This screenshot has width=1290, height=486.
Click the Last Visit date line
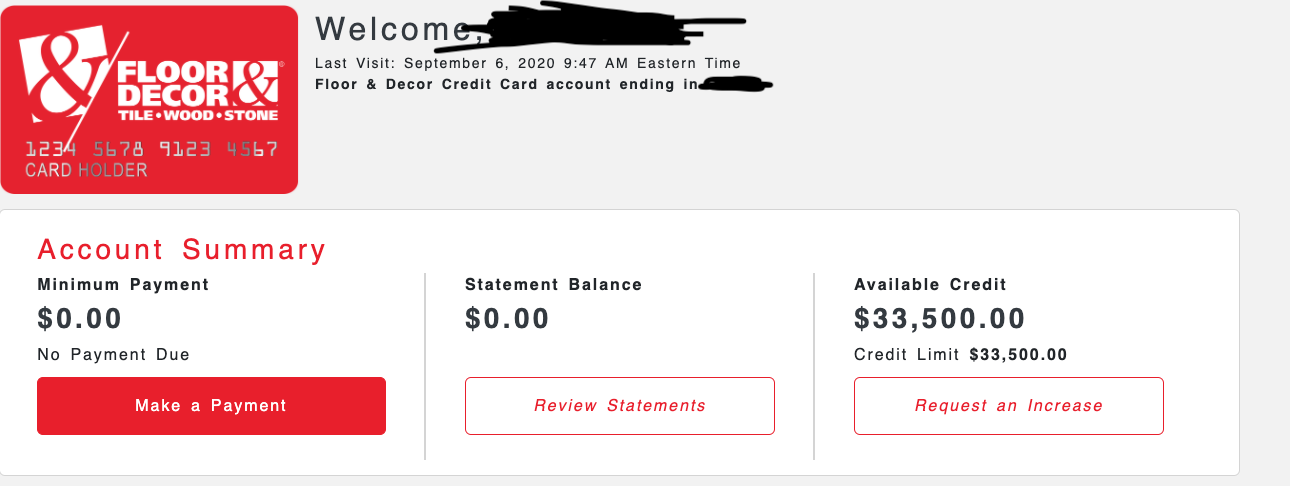coord(527,63)
